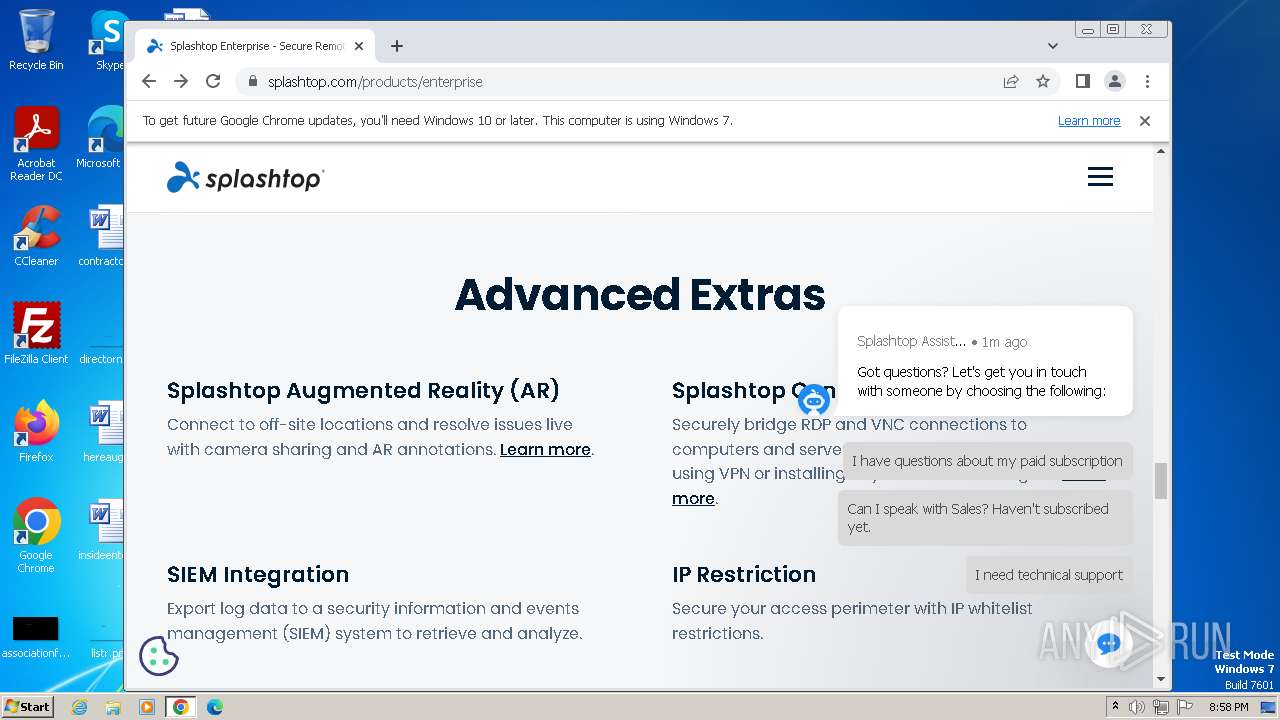Viewport: 1280px width, 720px height.
Task: Click the 'Advanced Extras' heading
Action: 640,295
